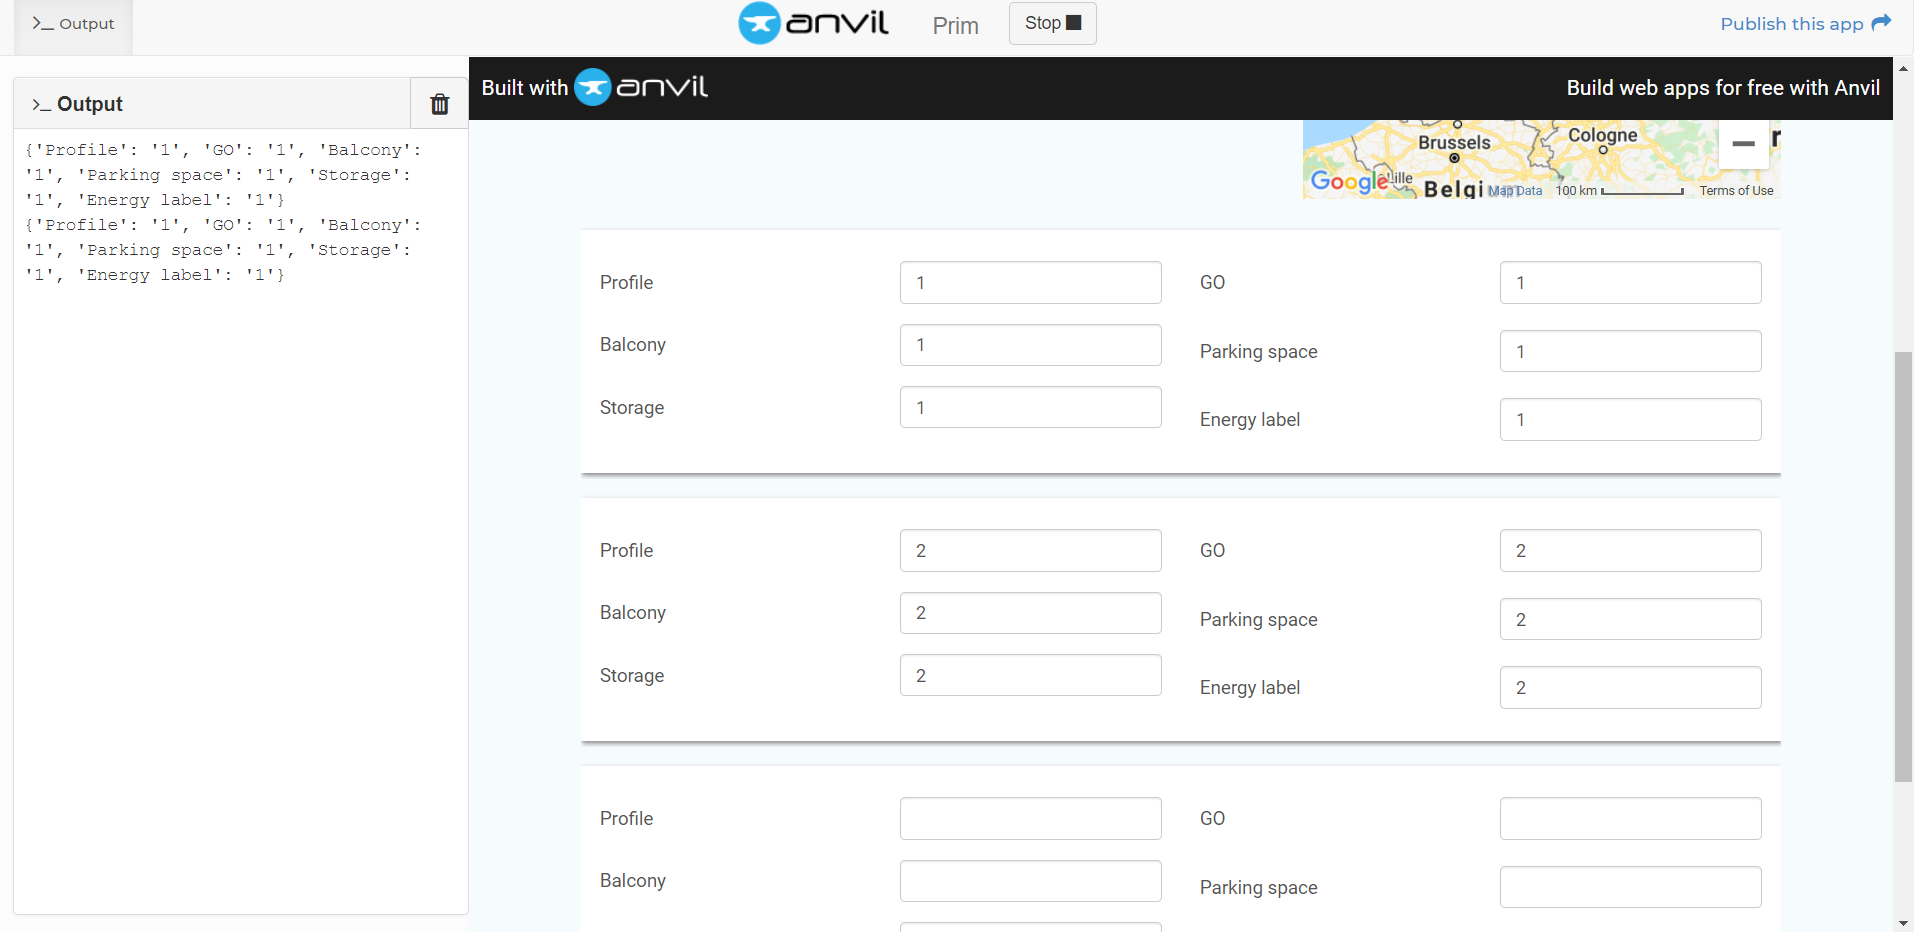Click the scroll-up arrow at top of scrollbar
This screenshot has height=932, width=1914.
point(1901,68)
